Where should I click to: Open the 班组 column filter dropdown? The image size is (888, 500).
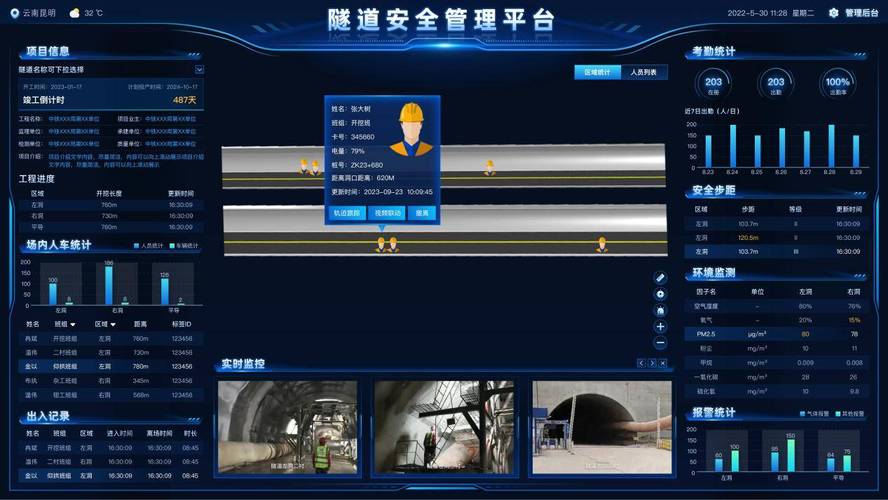[x=72, y=324]
